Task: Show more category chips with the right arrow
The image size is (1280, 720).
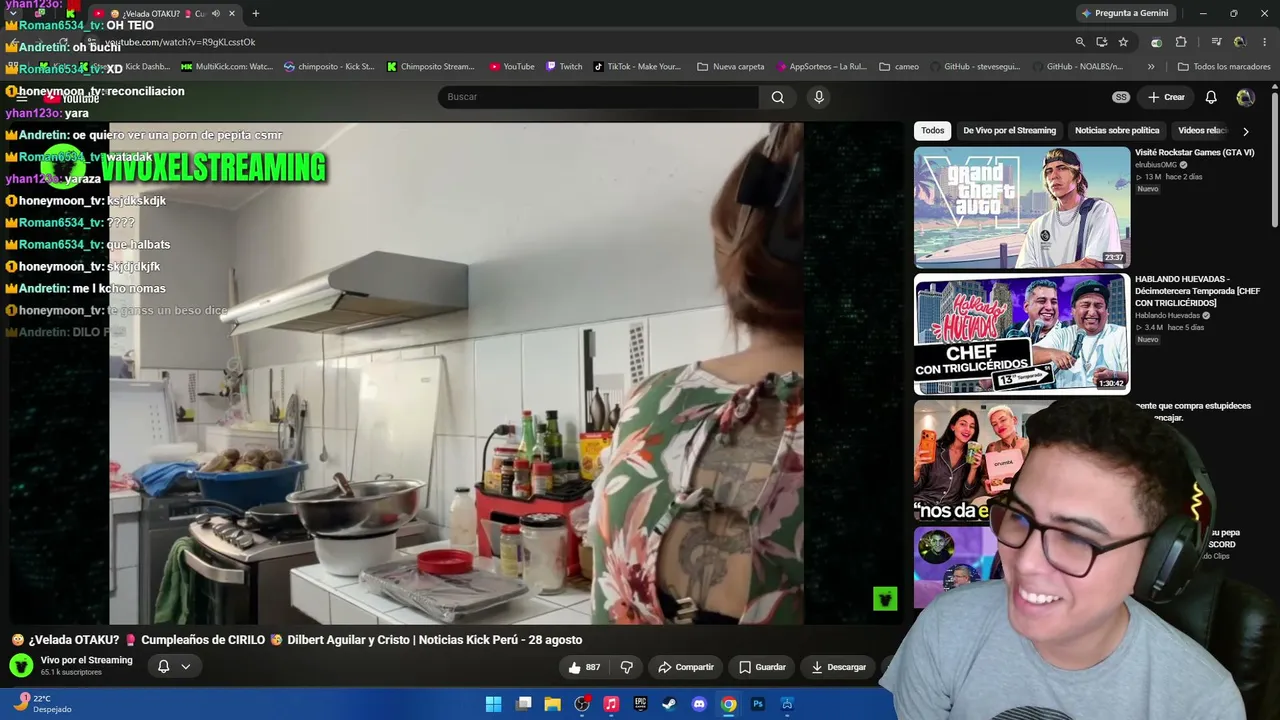Action: coord(1245,131)
